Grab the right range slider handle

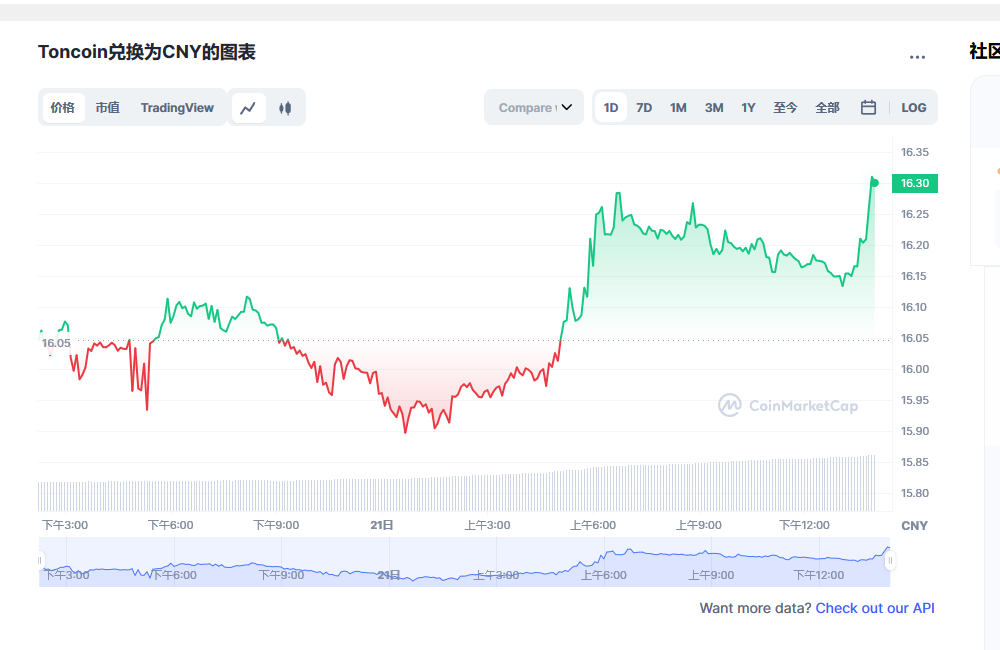[890, 561]
